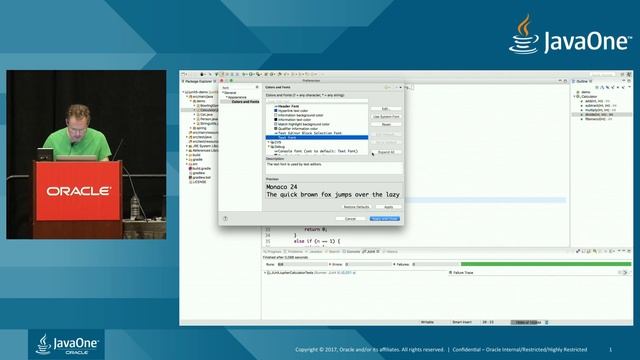
Task: Switch to the Progress tab
Action: [x=273, y=252]
